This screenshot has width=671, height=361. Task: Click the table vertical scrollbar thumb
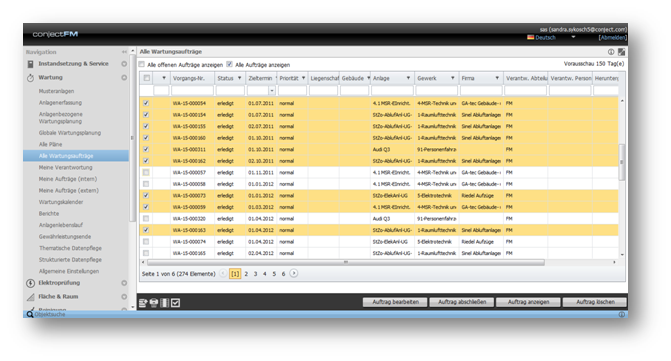click(621, 162)
